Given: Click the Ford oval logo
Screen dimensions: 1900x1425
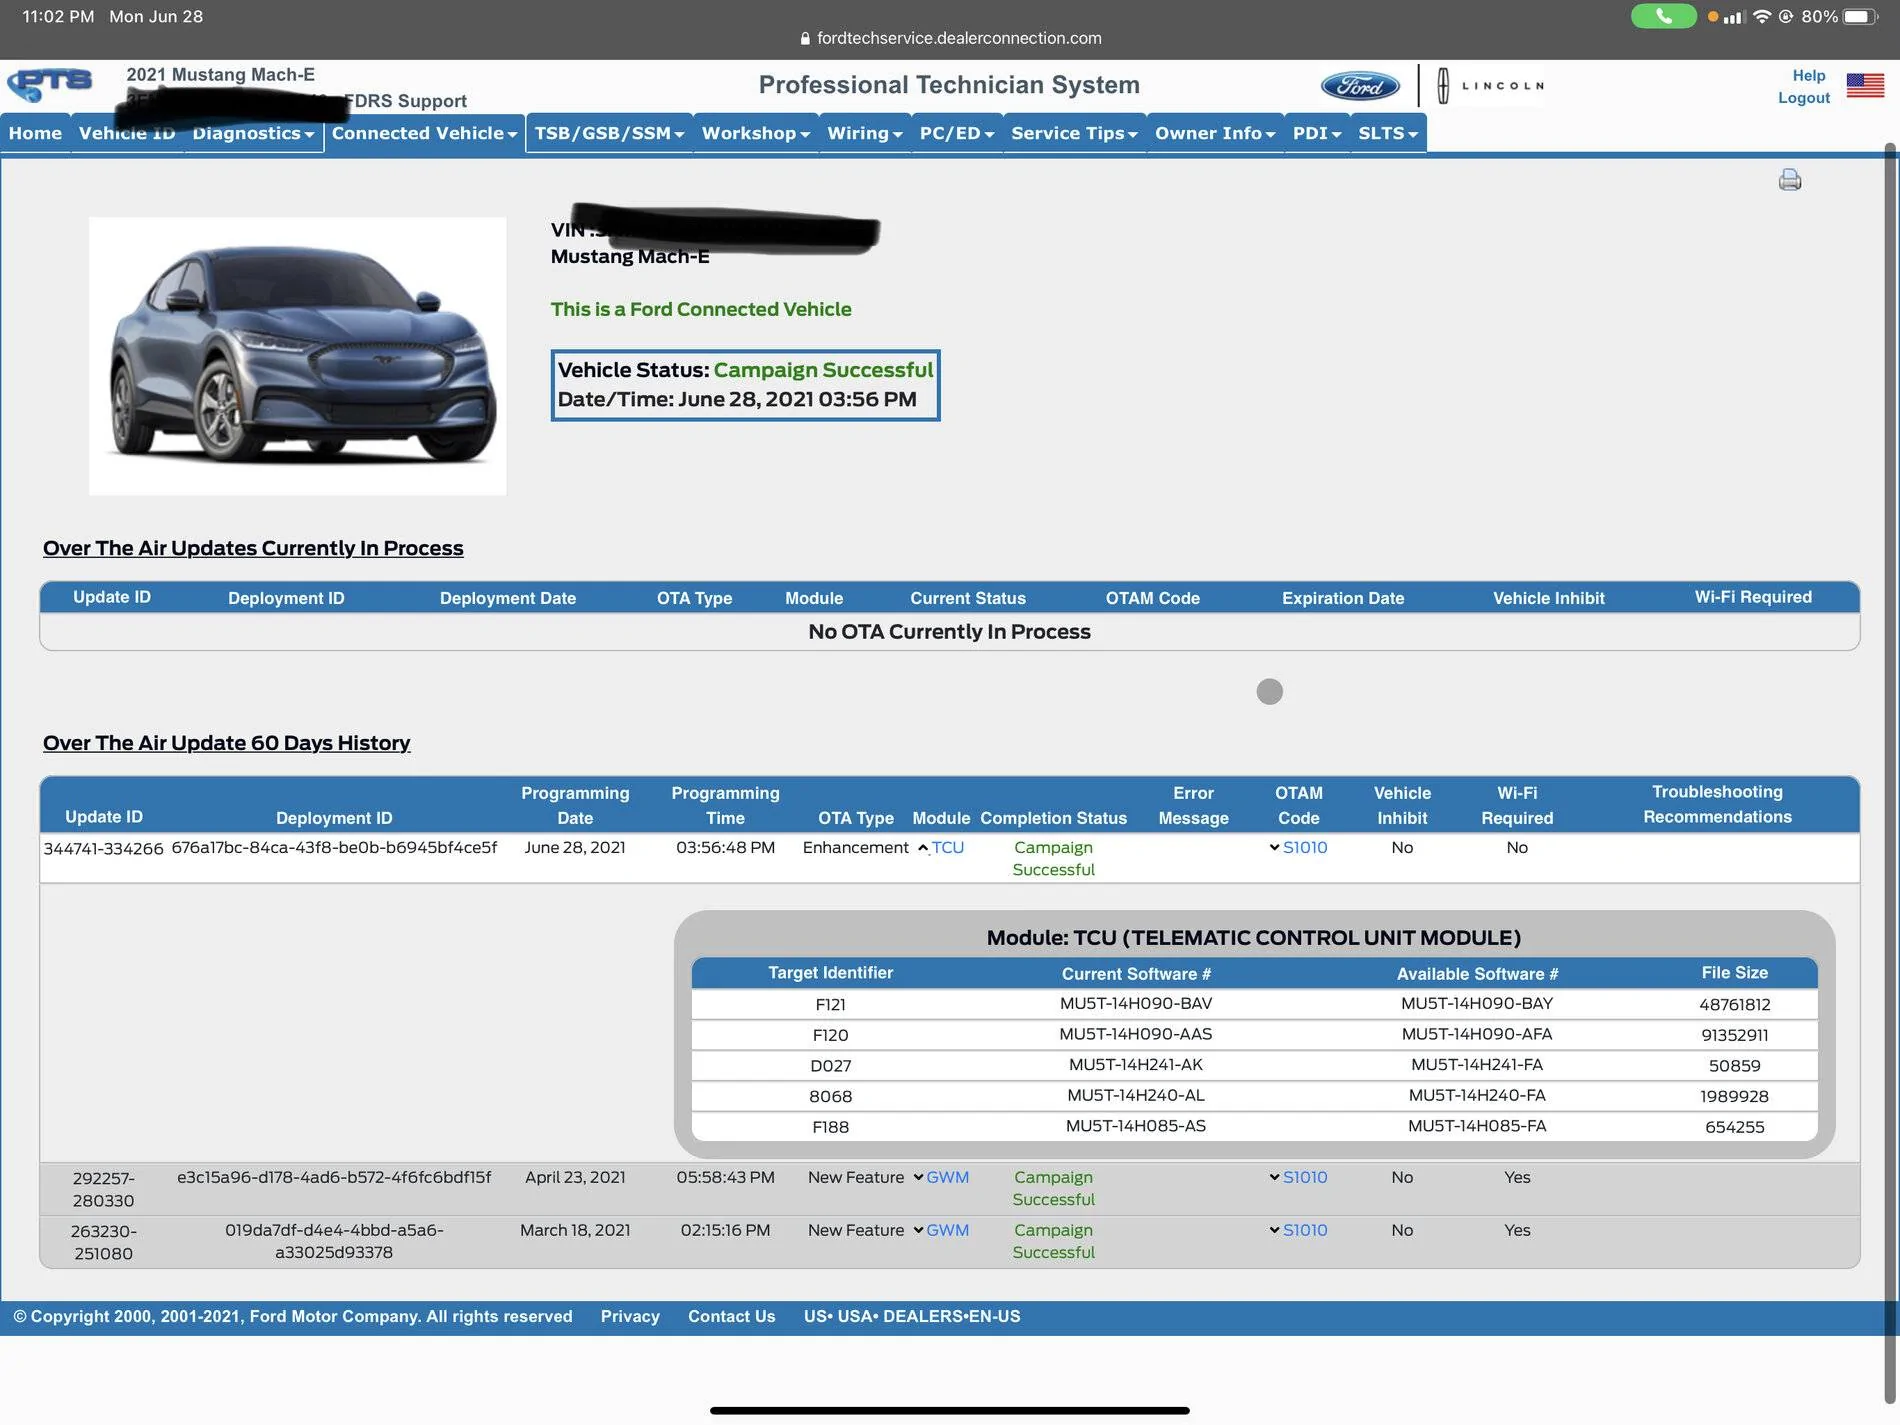Looking at the screenshot, I should click(1360, 86).
